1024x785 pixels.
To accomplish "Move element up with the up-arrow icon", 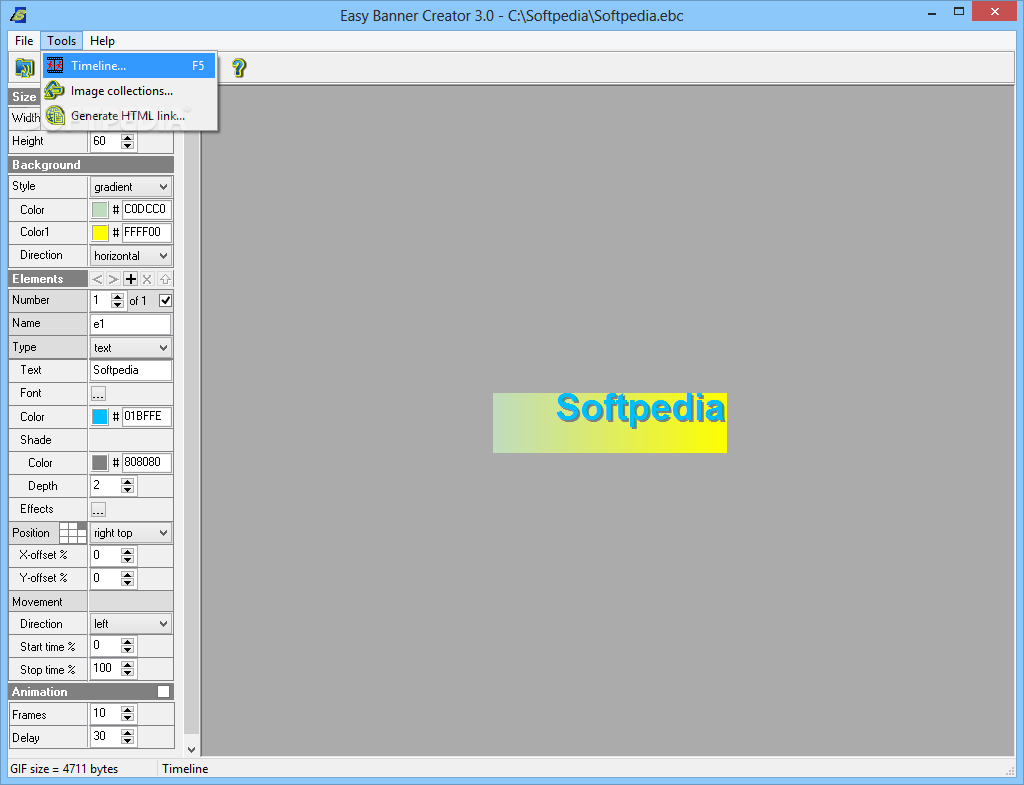I will coord(165,280).
